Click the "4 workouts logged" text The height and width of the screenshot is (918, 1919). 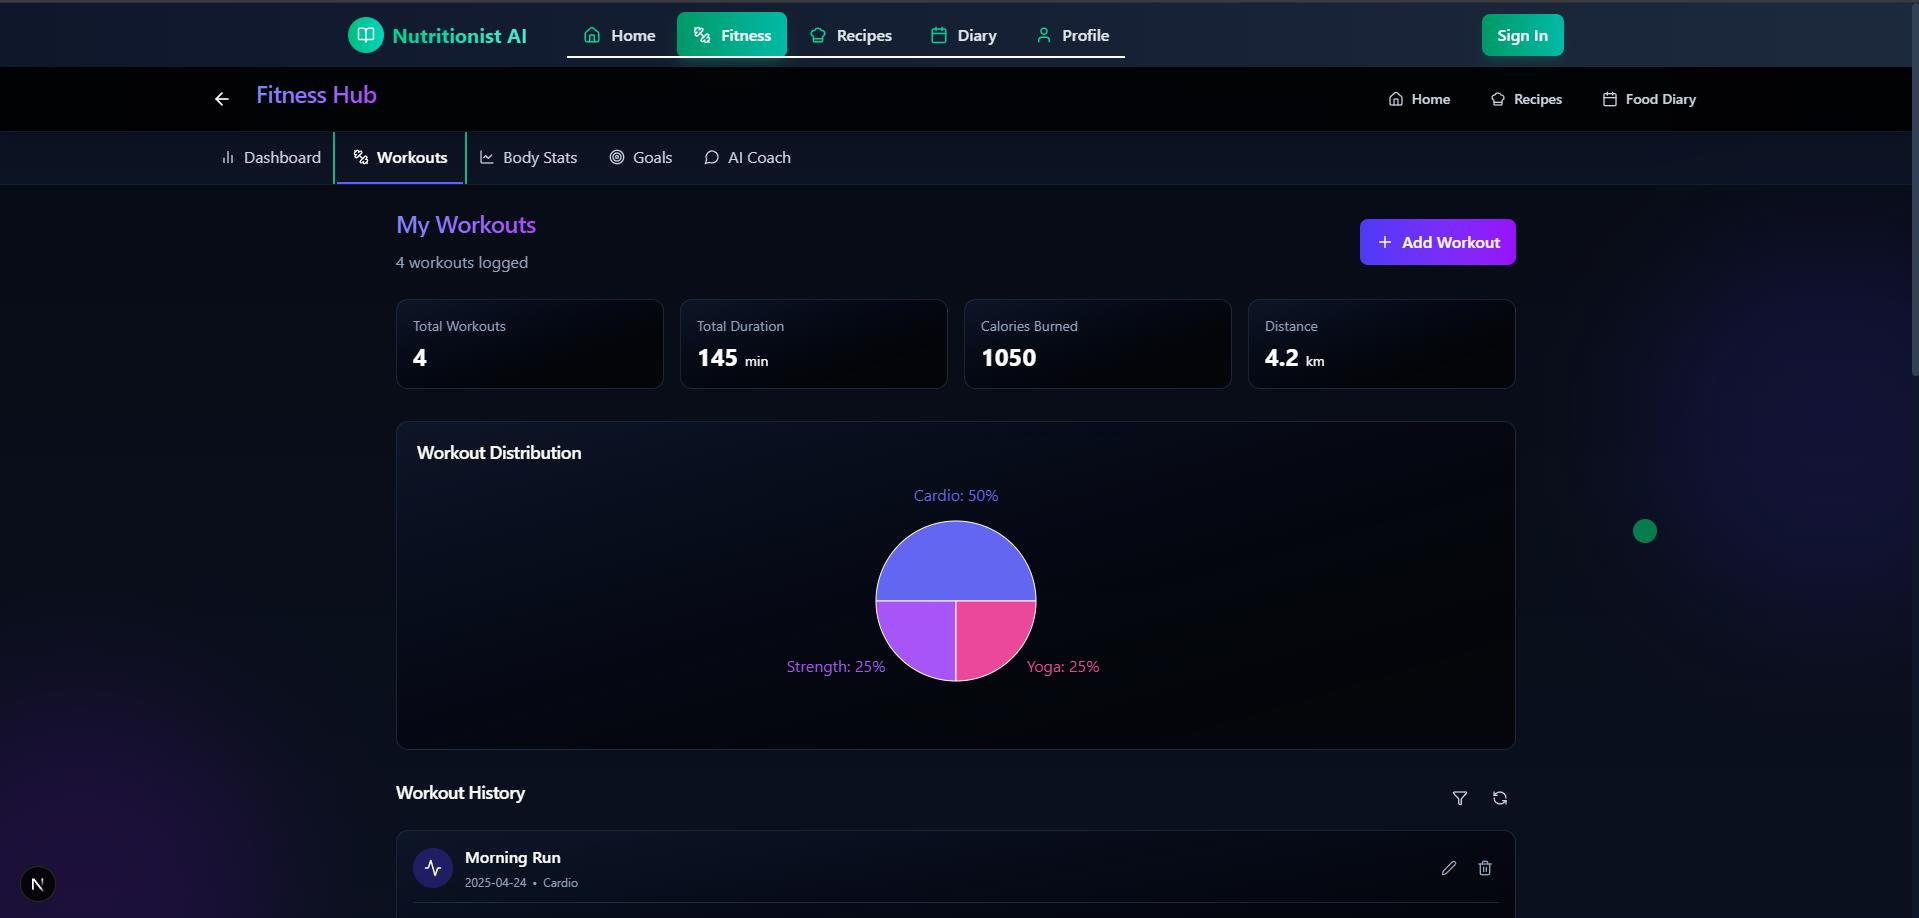click(x=462, y=263)
